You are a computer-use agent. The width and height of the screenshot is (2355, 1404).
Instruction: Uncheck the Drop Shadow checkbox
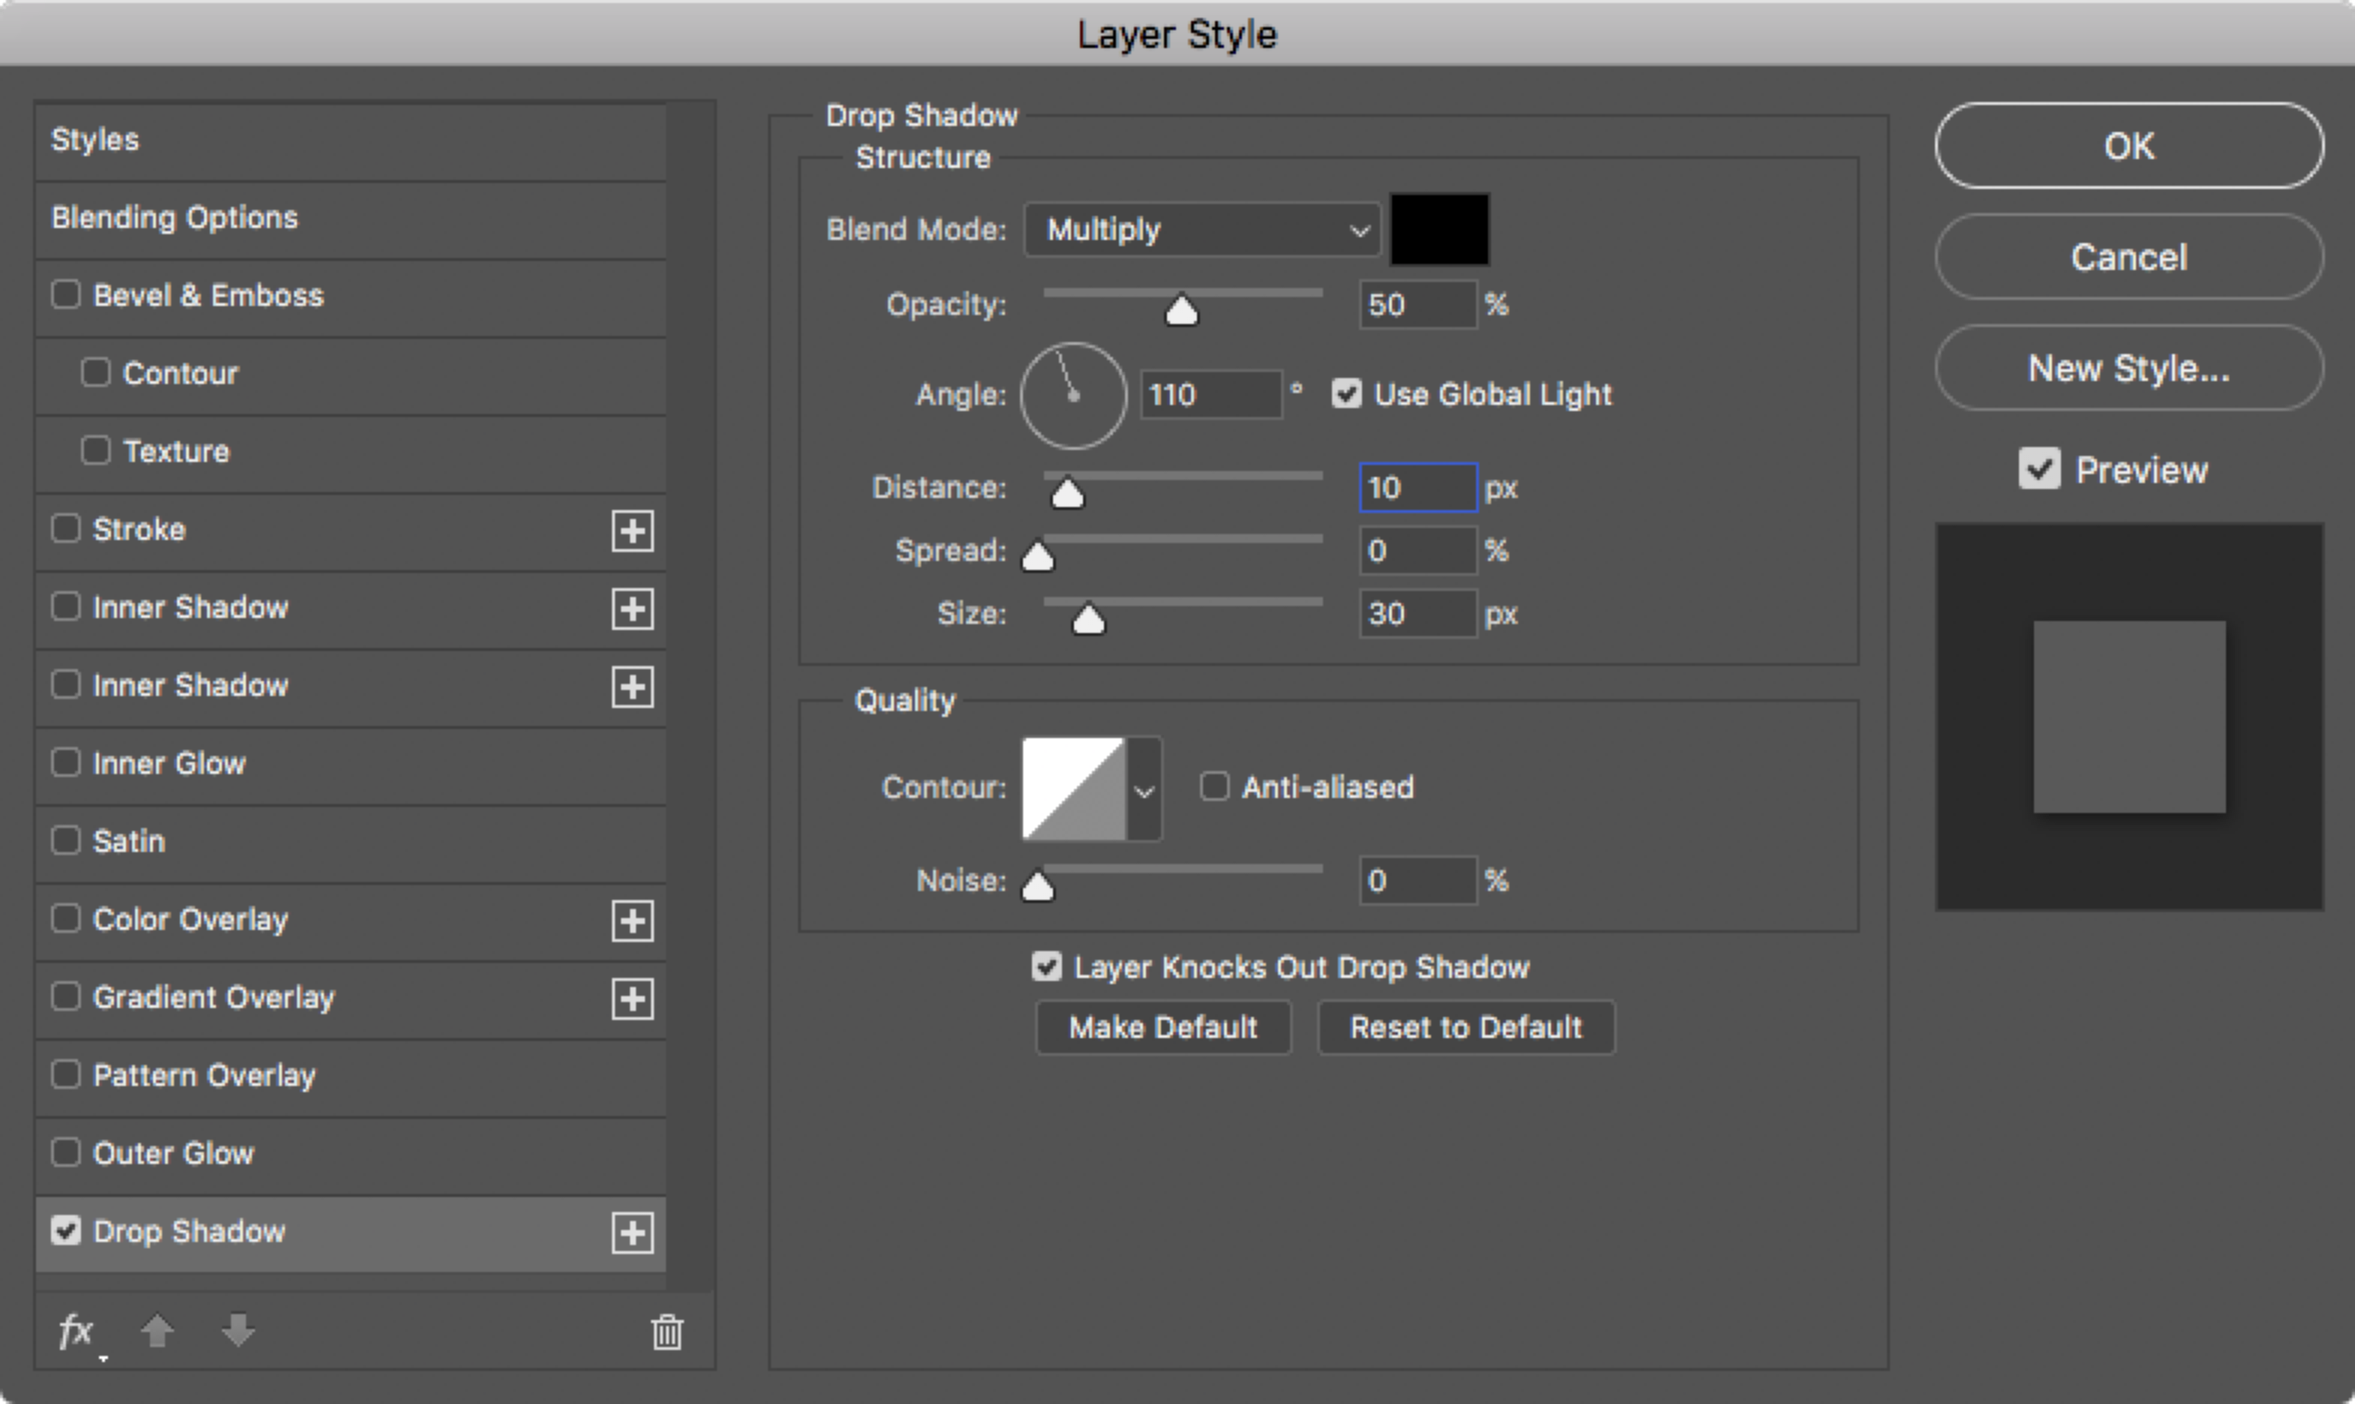click(x=66, y=1230)
